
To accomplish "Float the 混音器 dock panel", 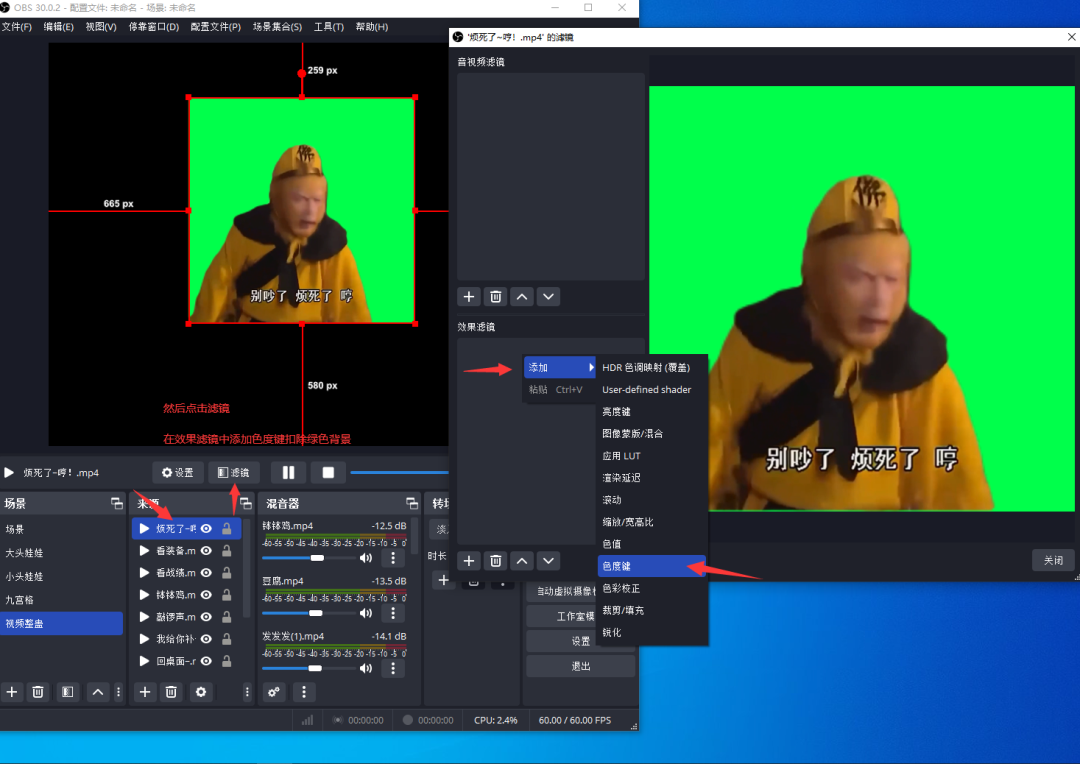I will pos(412,504).
